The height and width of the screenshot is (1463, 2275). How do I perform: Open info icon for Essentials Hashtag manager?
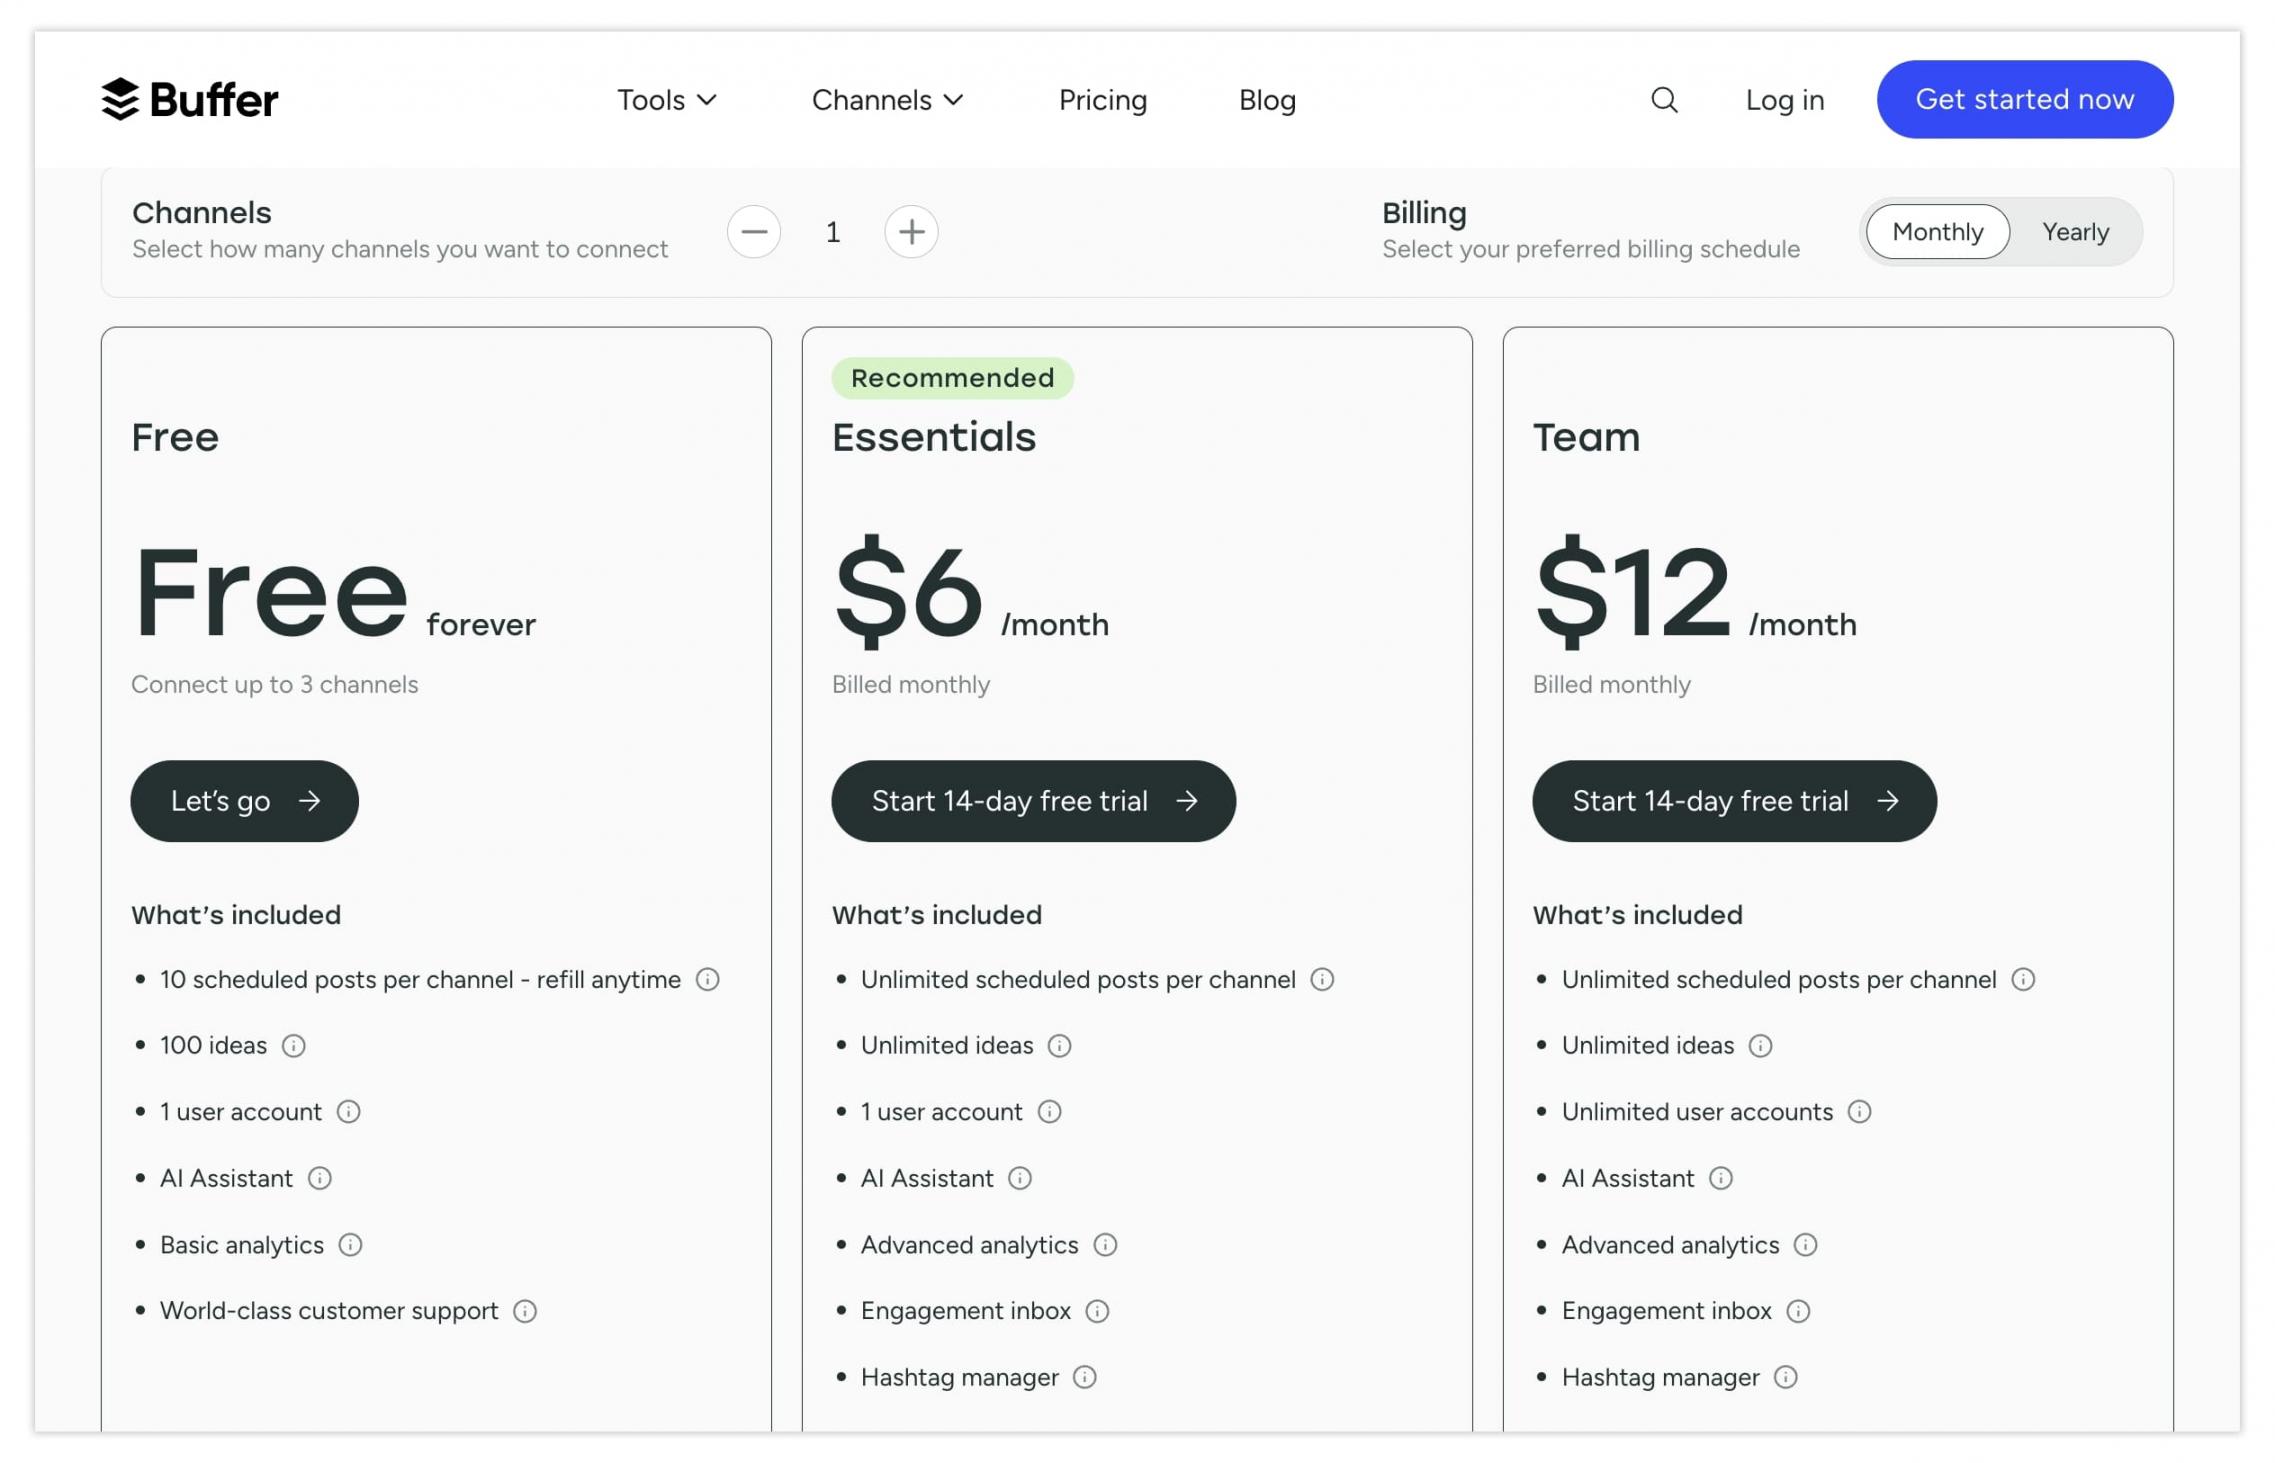point(1084,1377)
